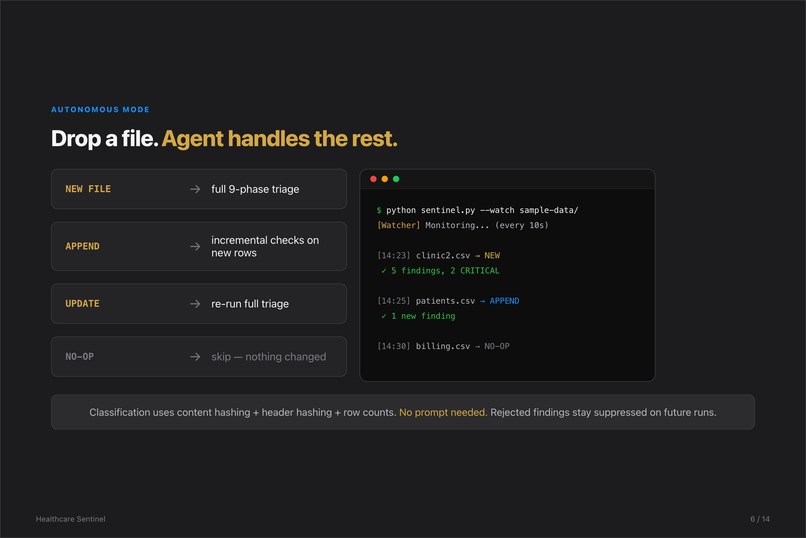Click the '[14:30]' timestamp
Screen dimensions: 806x538
point(394,346)
